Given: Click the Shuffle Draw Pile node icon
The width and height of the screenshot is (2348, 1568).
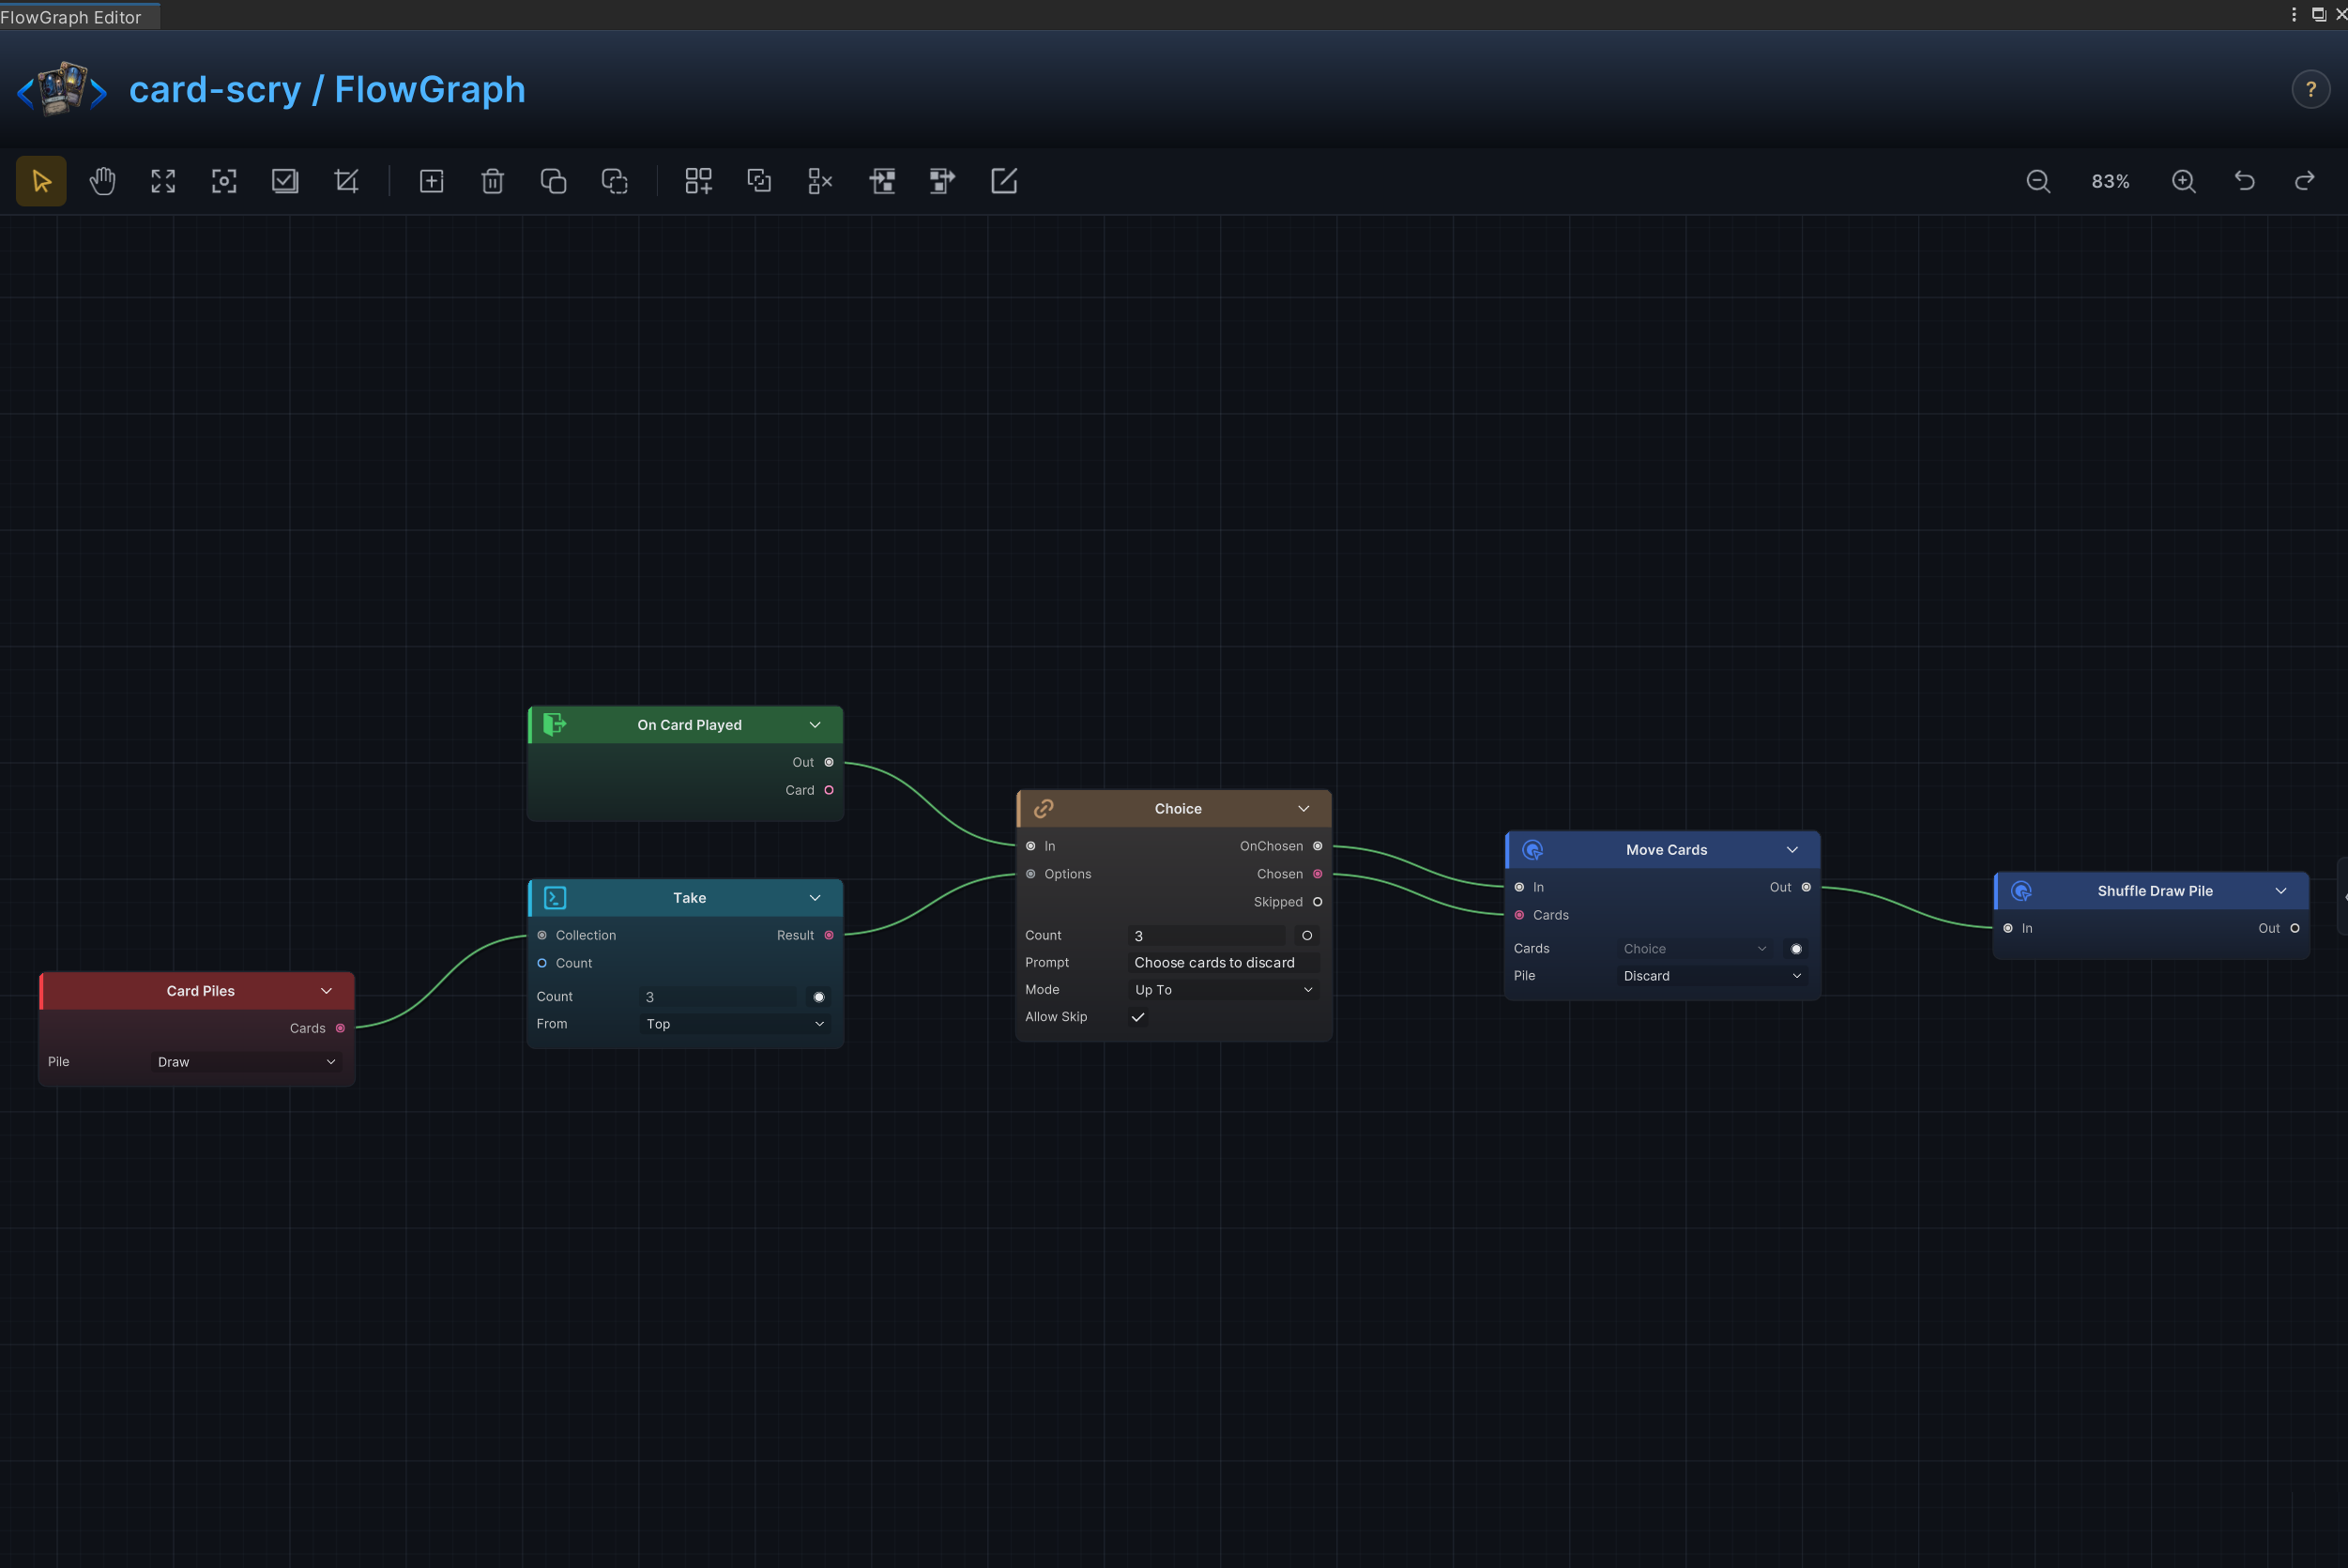Looking at the screenshot, I should click(x=2021, y=891).
